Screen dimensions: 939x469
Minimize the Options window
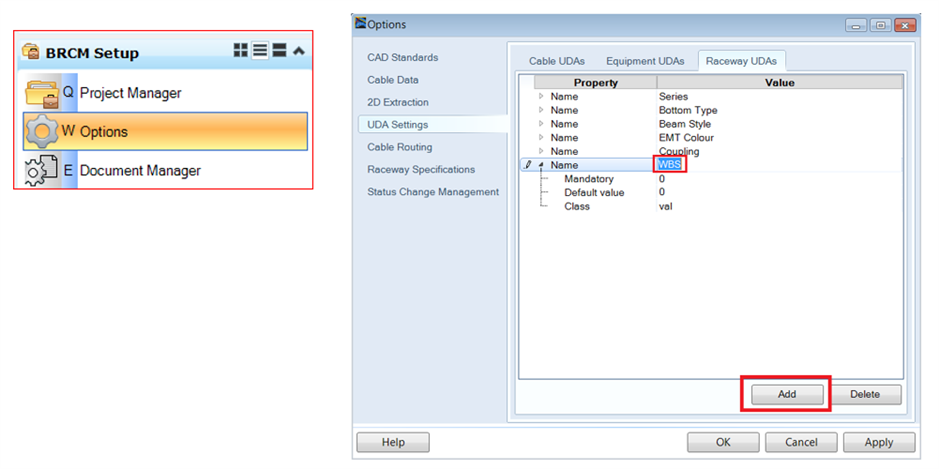point(856,25)
